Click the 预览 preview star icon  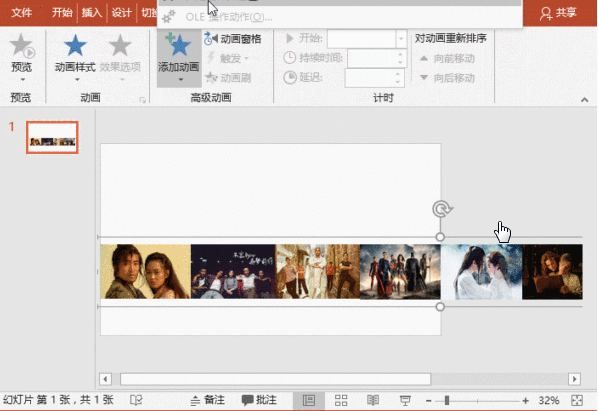click(21, 45)
